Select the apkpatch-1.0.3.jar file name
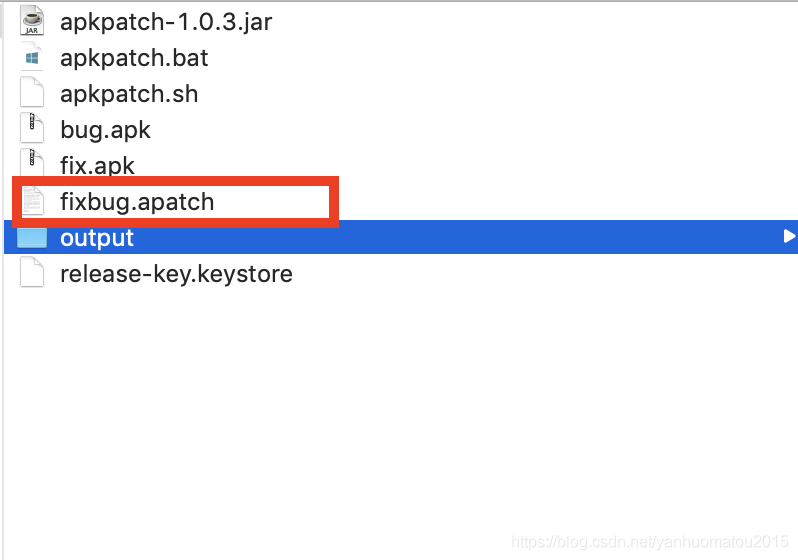Image resolution: width=798 pixels, height=560 pixels. [166, 22]
